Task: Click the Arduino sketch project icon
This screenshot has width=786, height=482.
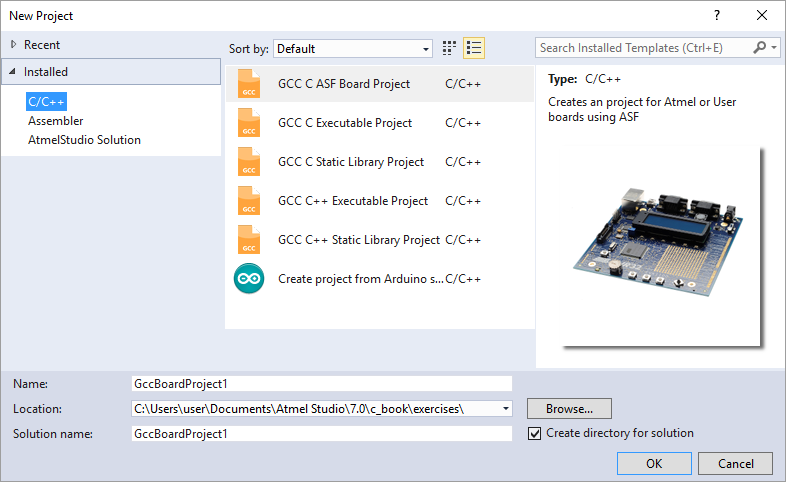Action: tap(249, 279)
